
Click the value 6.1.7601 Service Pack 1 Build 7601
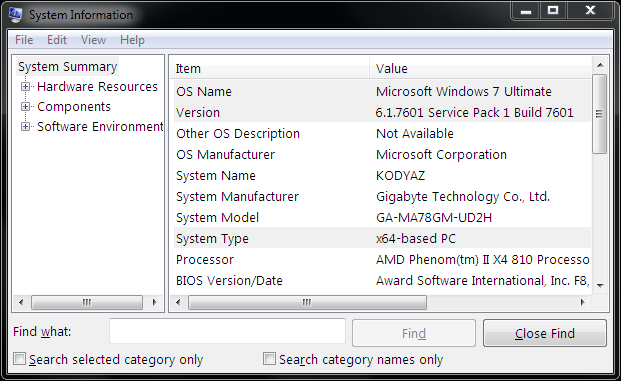point(474,112)
